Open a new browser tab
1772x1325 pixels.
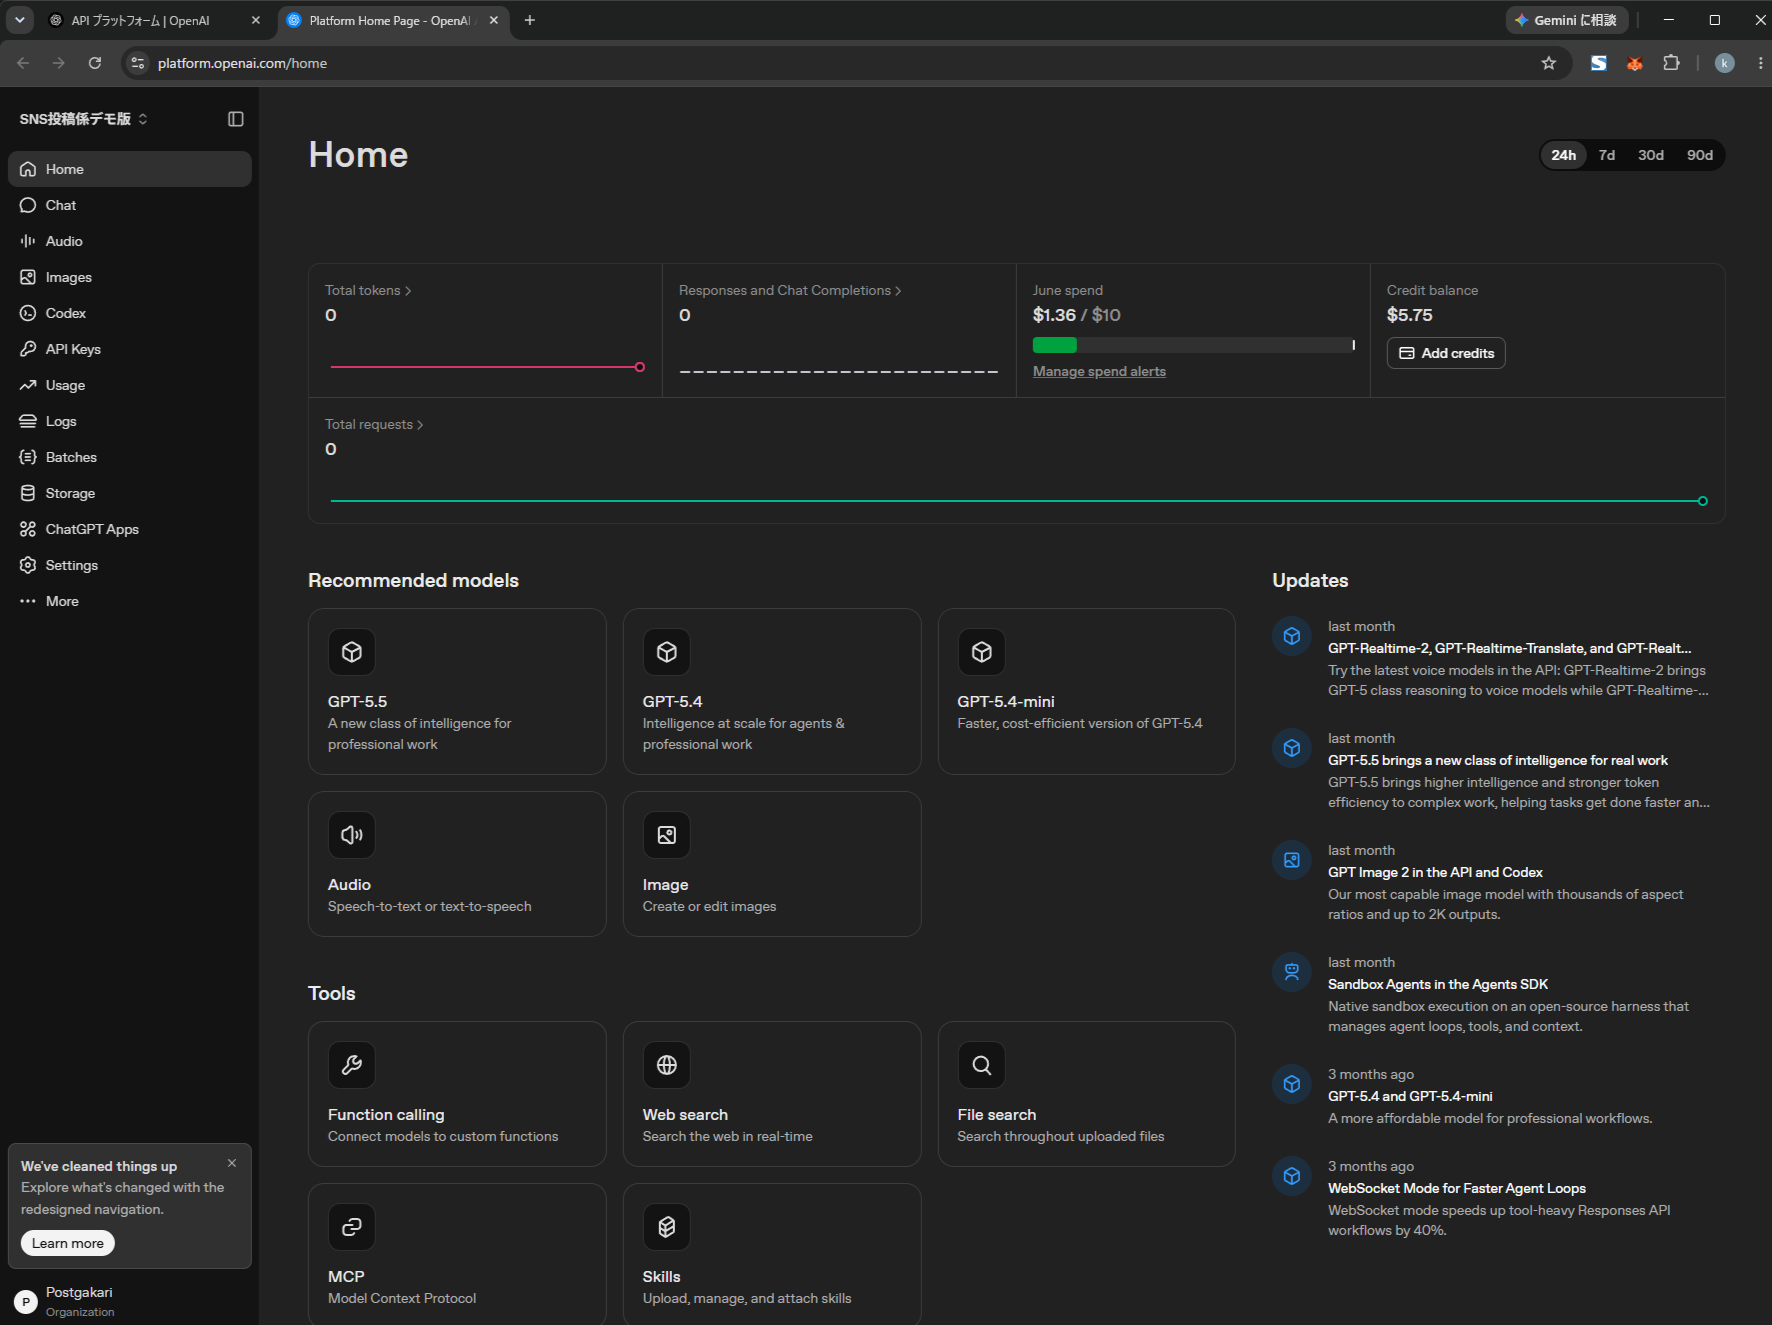pyautogui.click(x=530, y=20)
